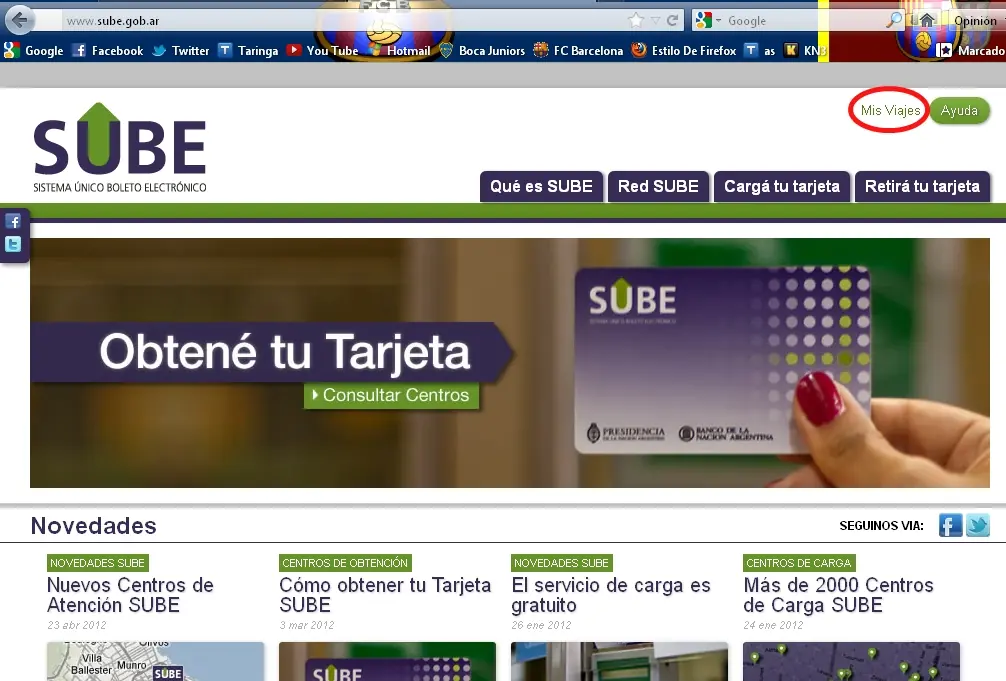Bookmark page with the star icon
The height and width of the screenshot is (681, 1006).
(636, 21)
